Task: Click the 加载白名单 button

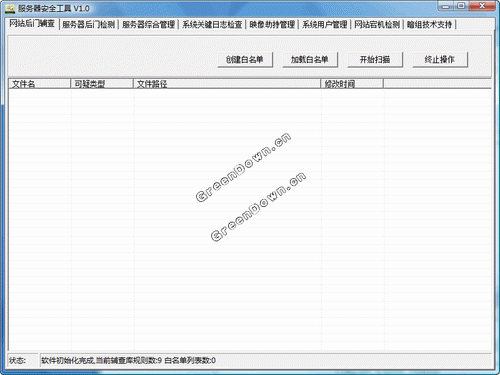Action: pos(310,60)
